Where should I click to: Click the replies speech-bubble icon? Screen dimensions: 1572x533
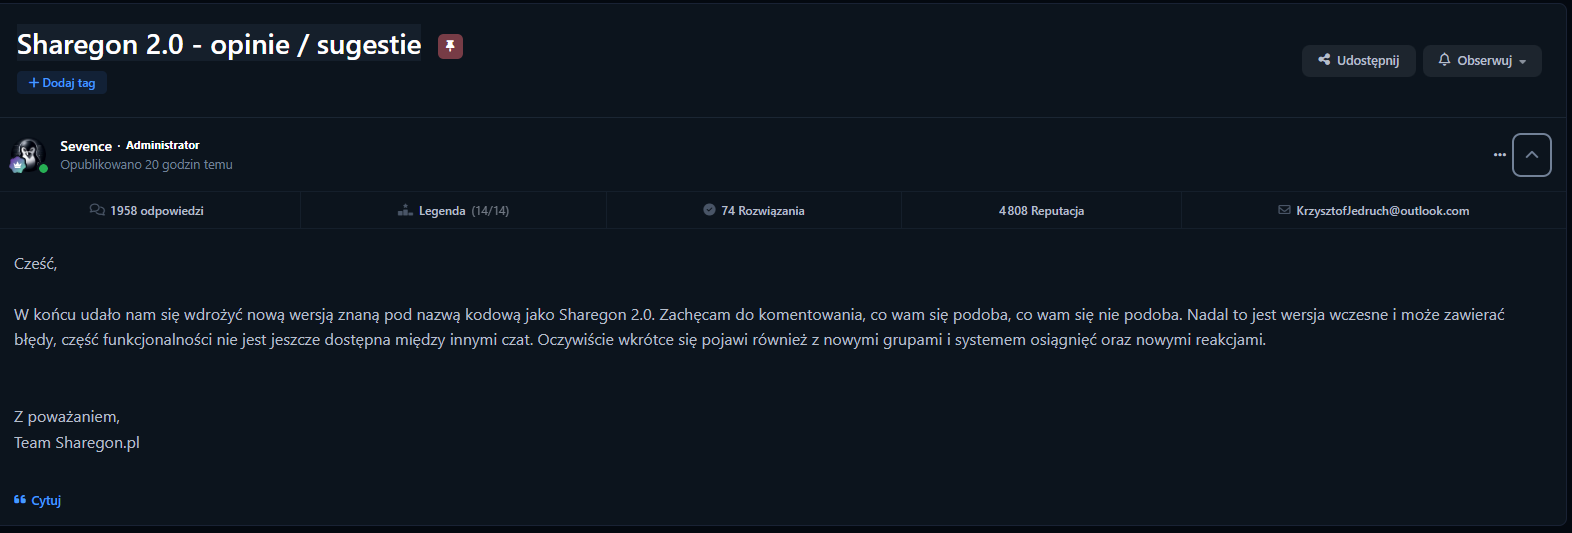click(x=97, y=210)
